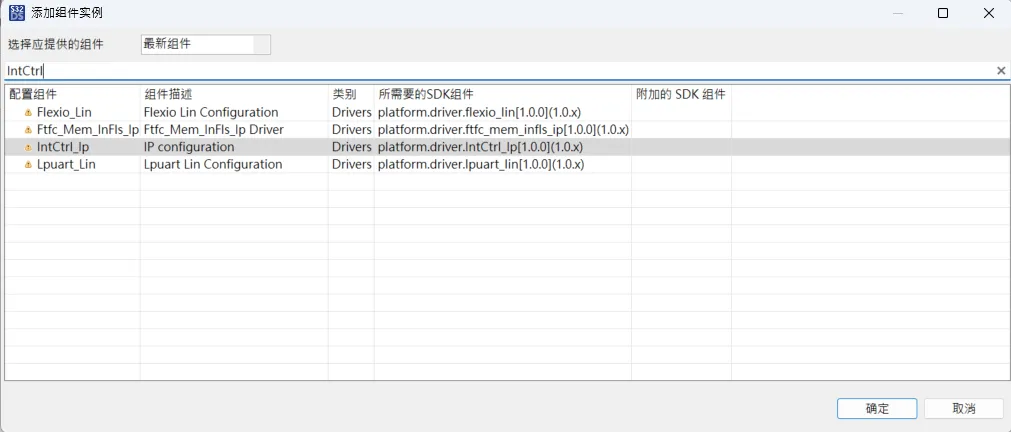Click the S32DS app icon in title bar

(17, 13)
